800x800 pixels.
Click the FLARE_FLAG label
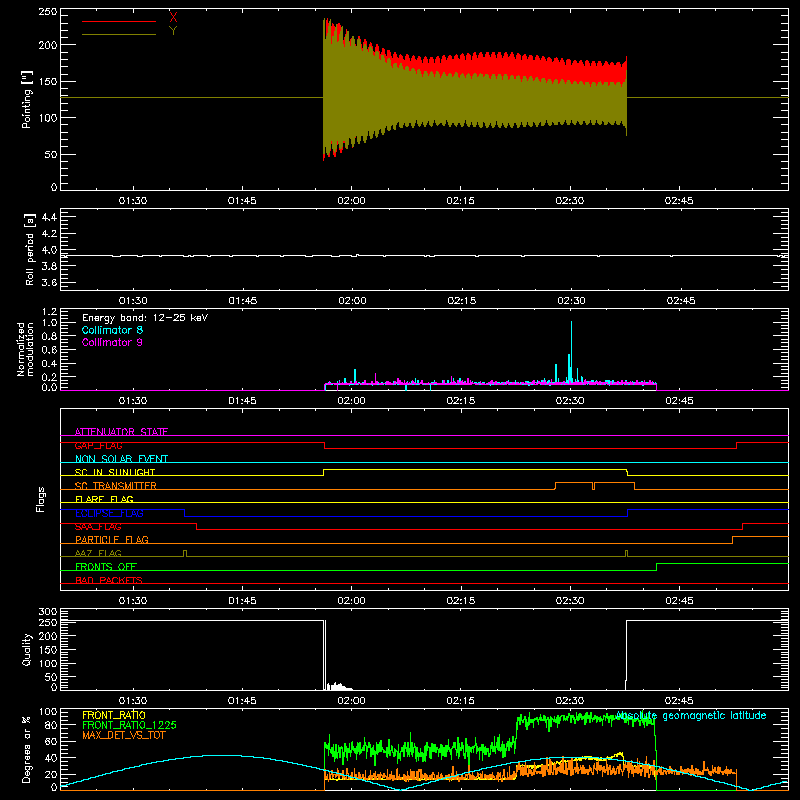104,499
